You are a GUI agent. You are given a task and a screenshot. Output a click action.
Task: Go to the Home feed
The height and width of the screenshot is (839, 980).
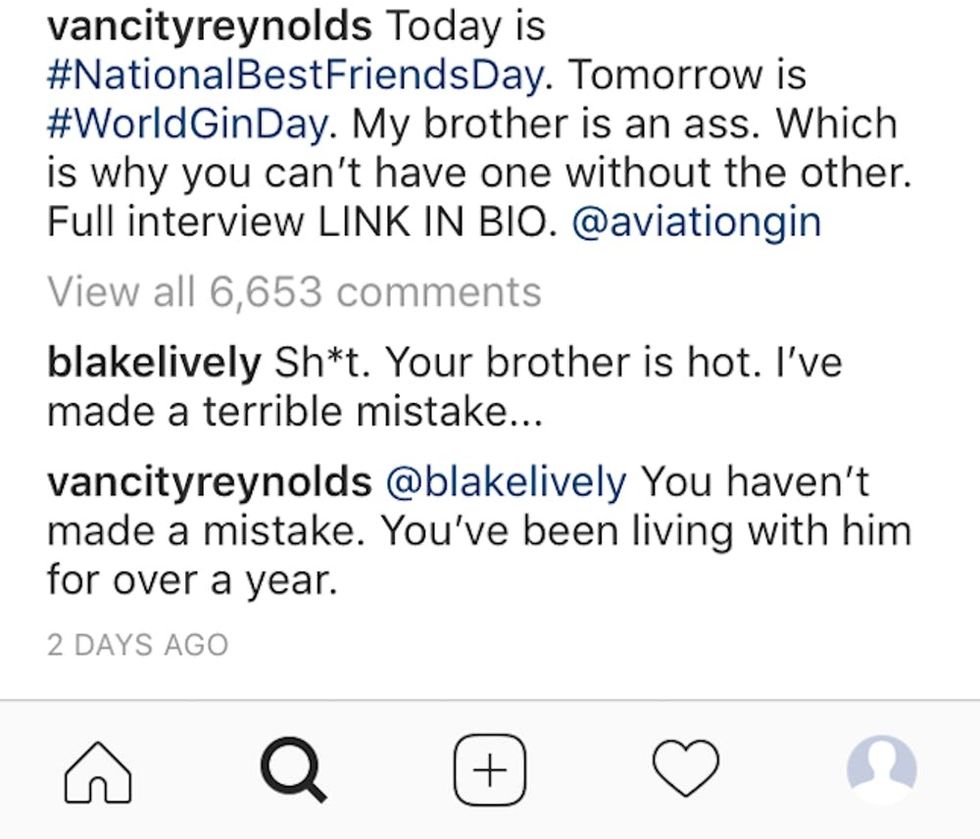click(97, 771)
